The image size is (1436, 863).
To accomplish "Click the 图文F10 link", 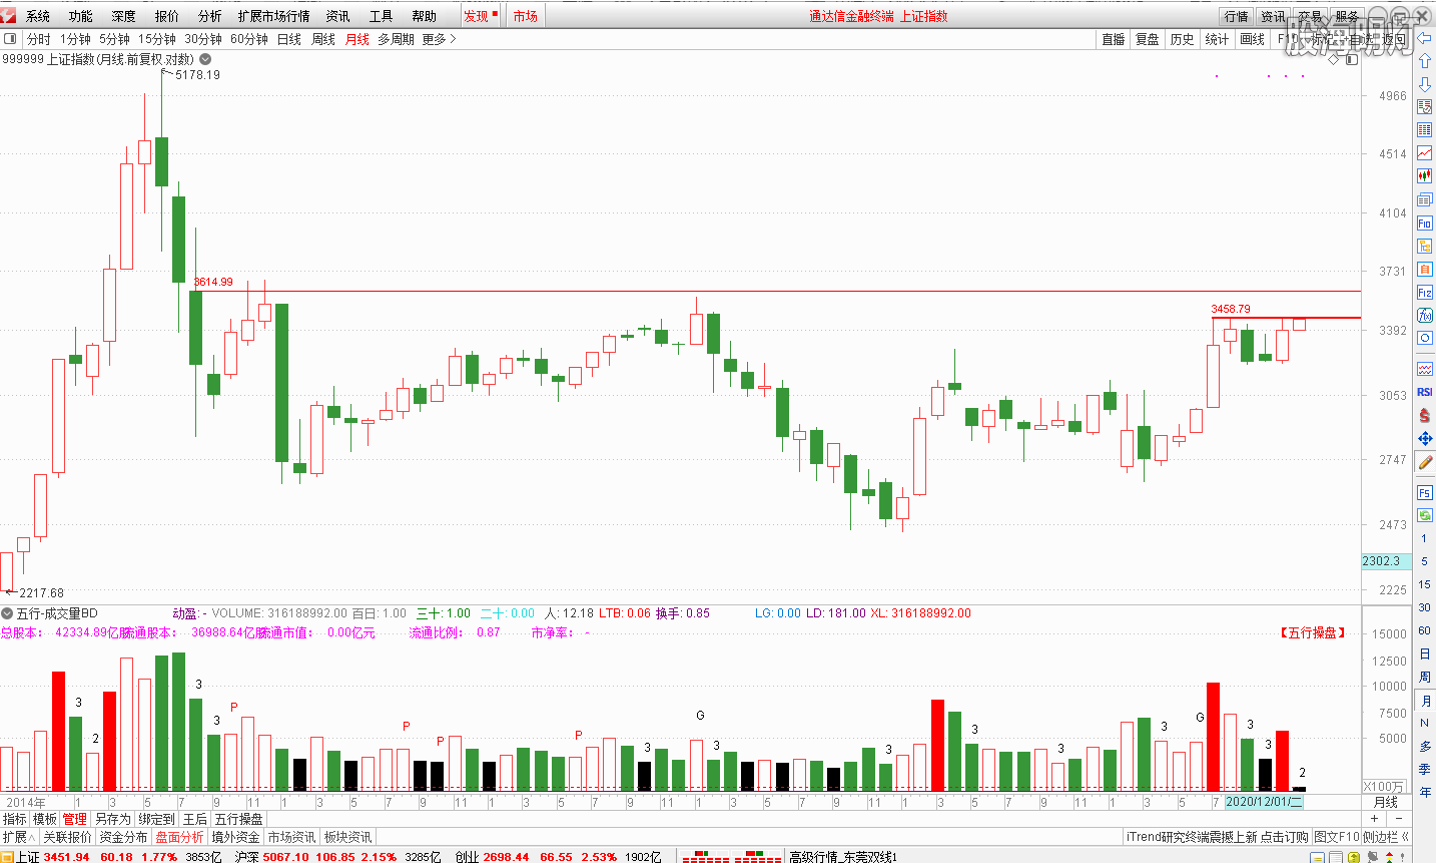I will [1337, 837].
